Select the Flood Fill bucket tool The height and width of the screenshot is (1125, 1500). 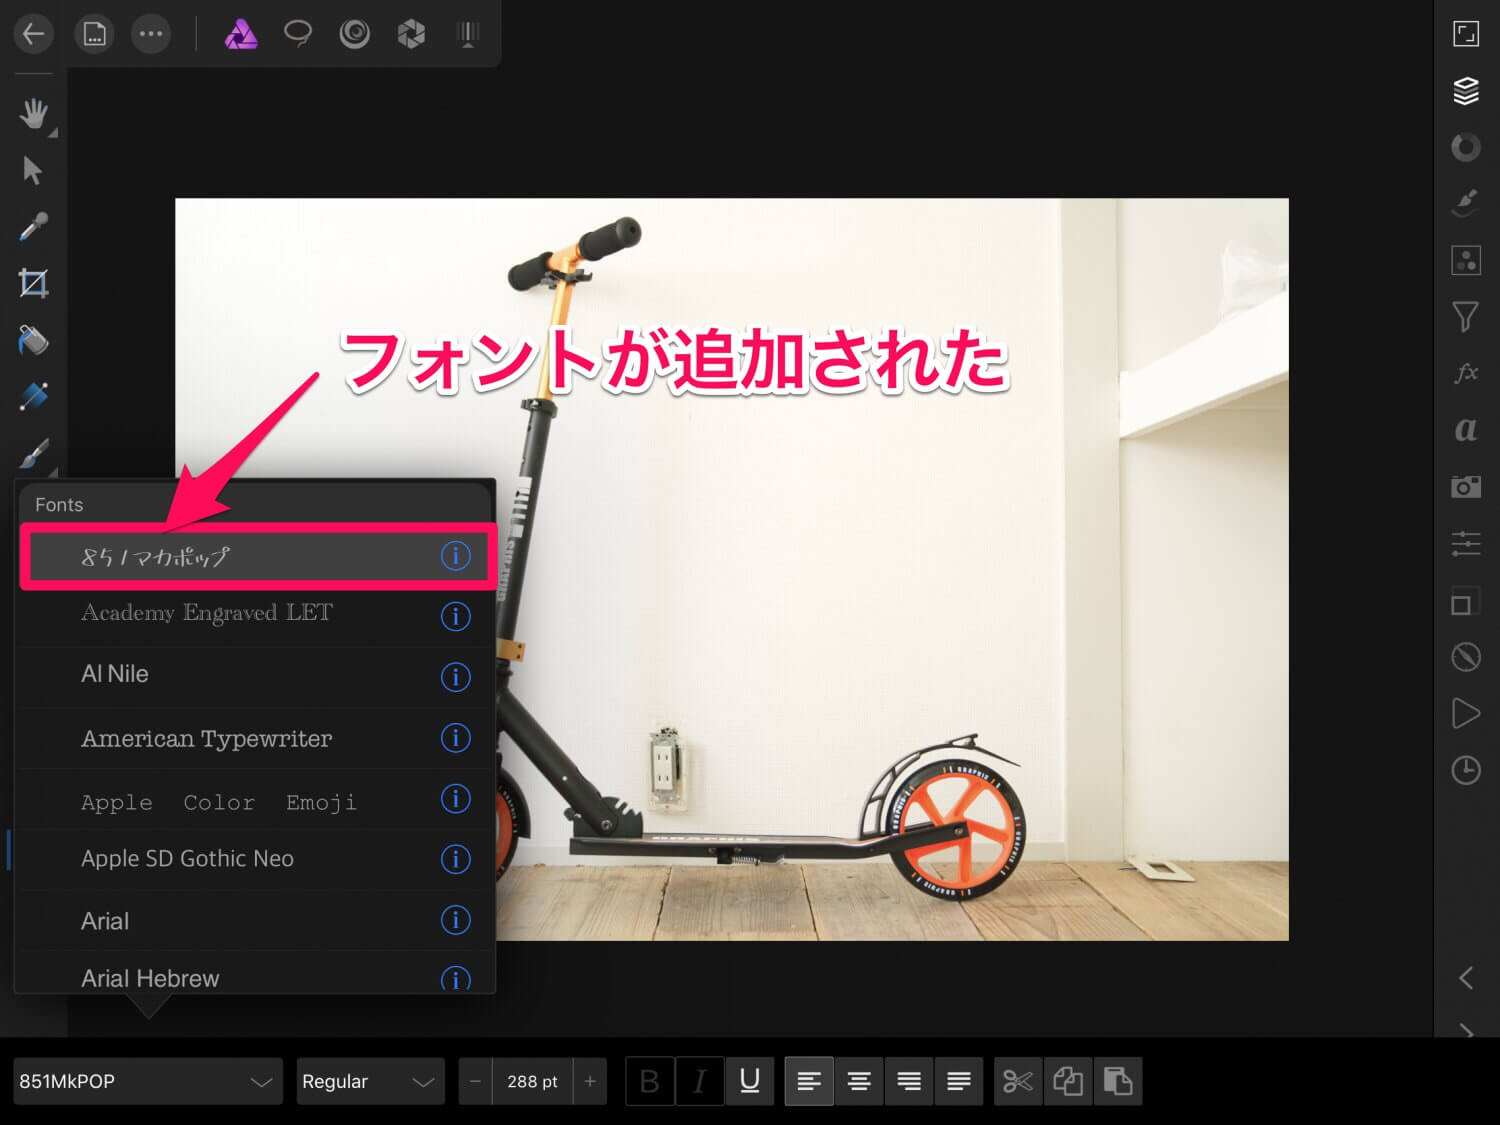33,341
